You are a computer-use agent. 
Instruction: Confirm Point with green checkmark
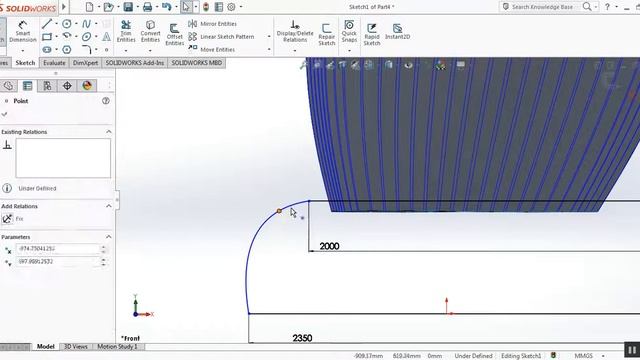point(4,114)
